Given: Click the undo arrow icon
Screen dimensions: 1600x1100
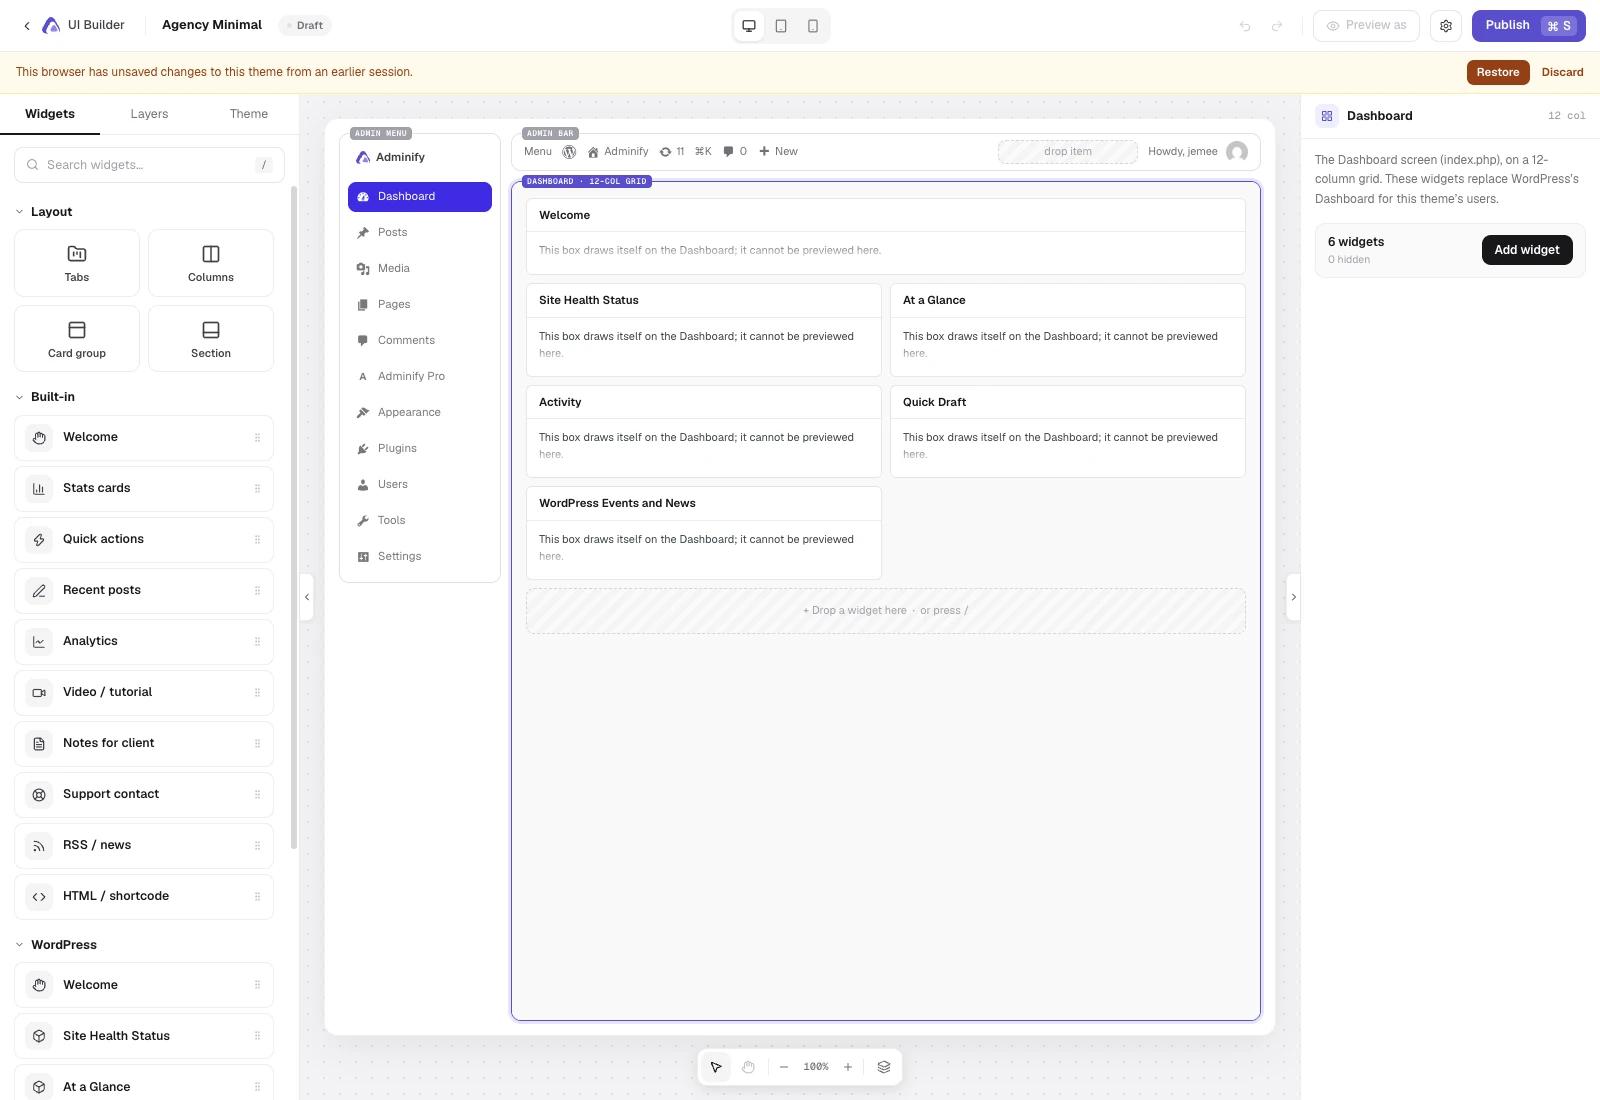Looking at the screenshot, I should pos(1245,26).
